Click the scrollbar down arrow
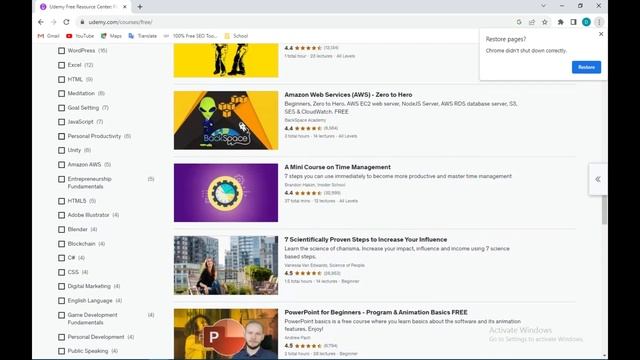640x360 pixels. point(604,356)
